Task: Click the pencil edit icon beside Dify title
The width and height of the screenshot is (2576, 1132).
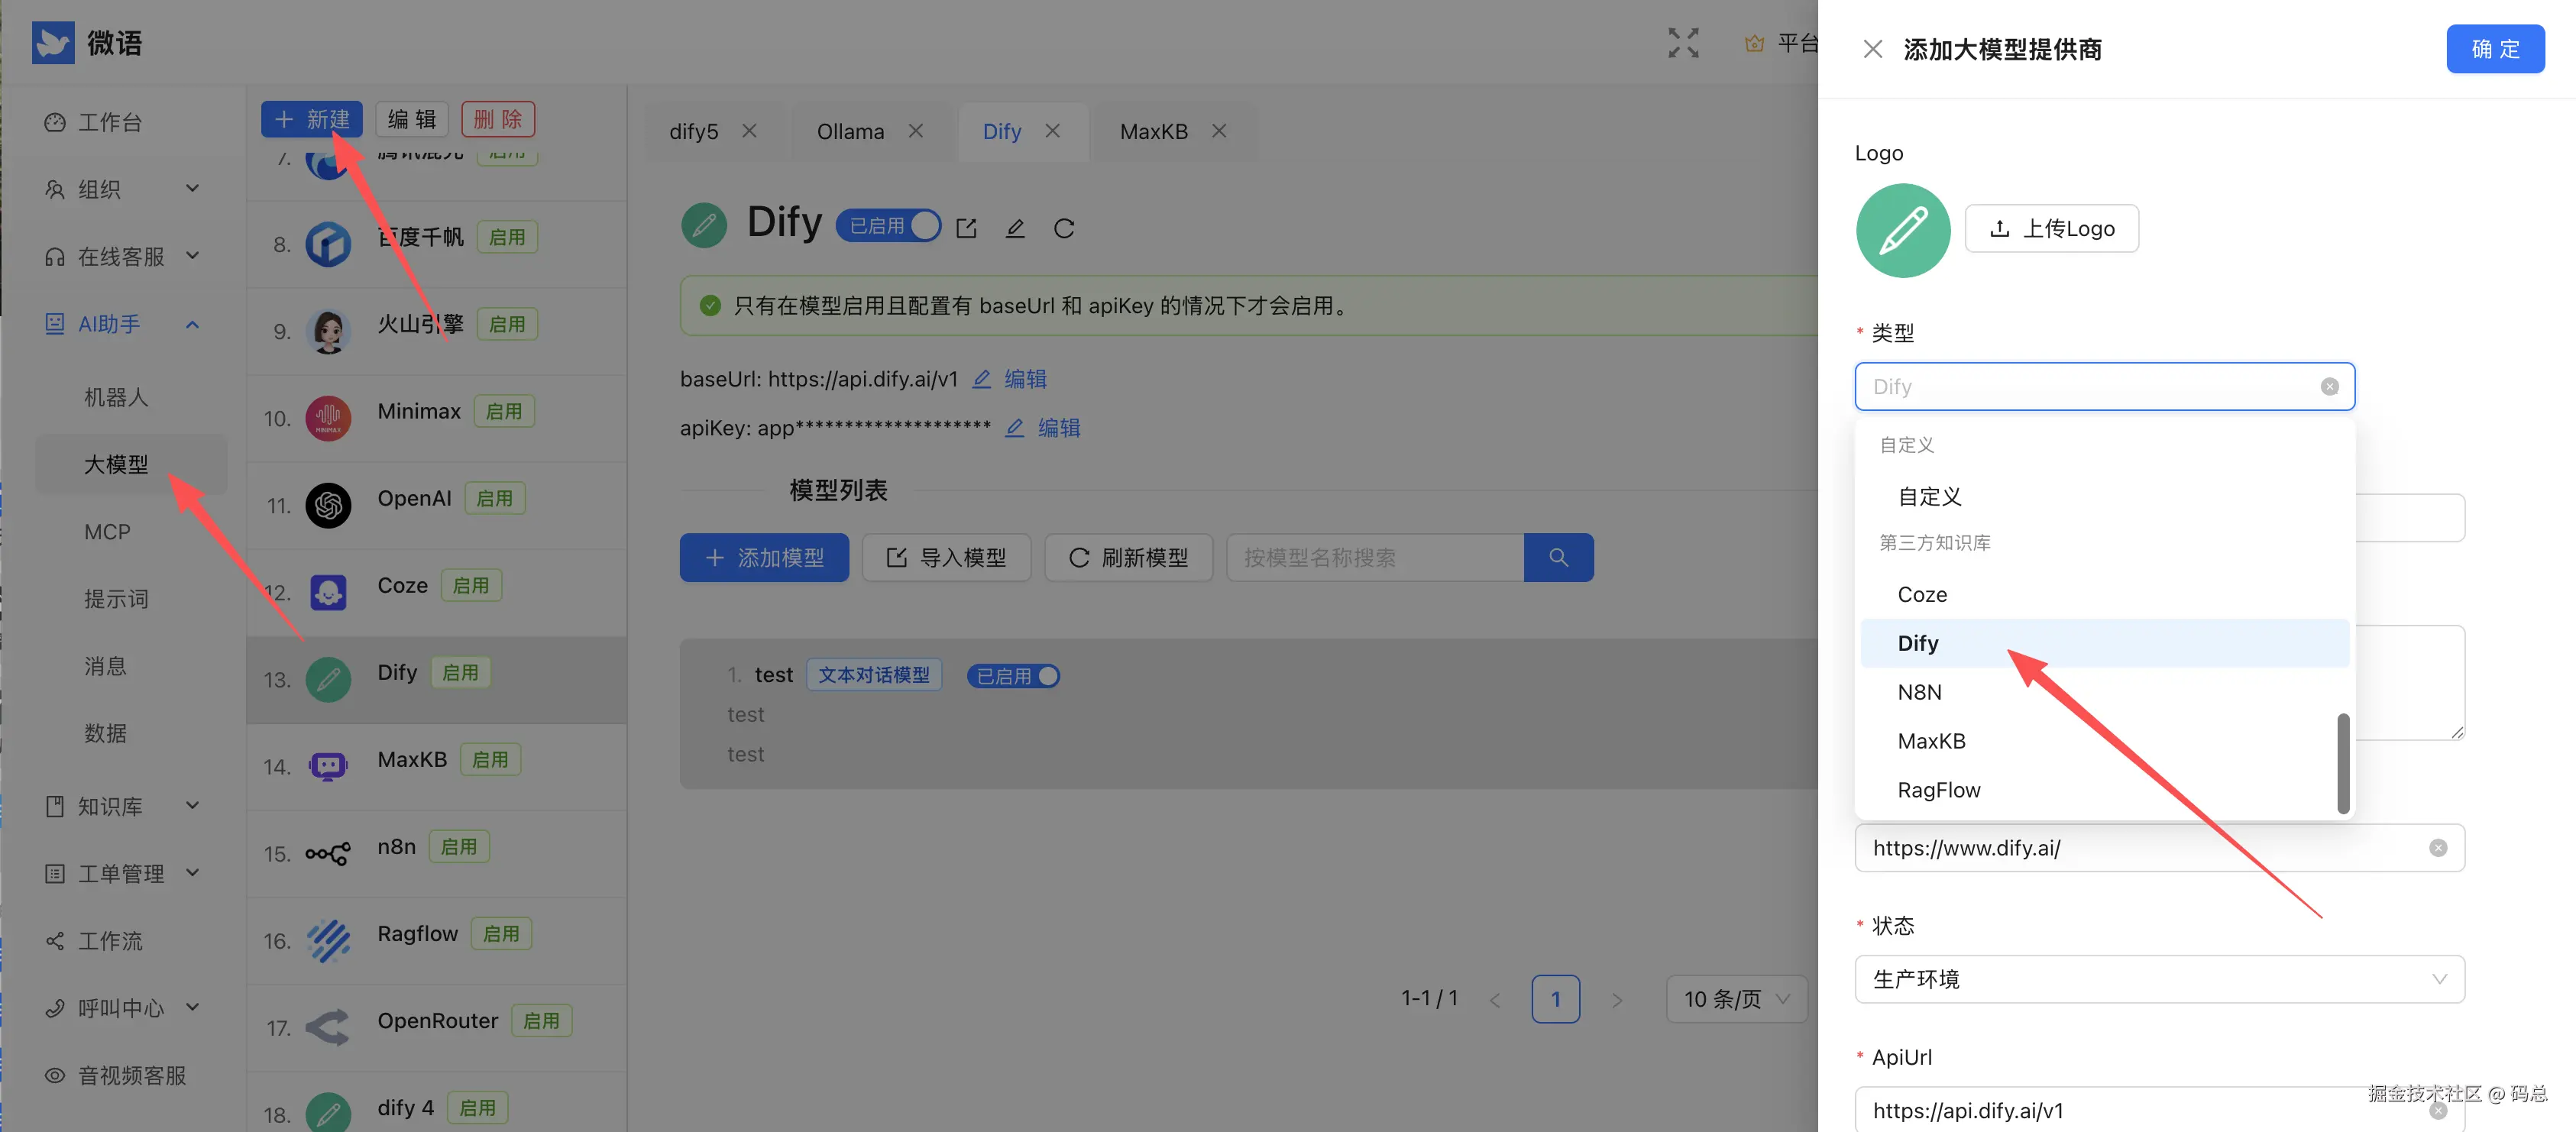Action: pyautogui.click(x=1015, y=228)
